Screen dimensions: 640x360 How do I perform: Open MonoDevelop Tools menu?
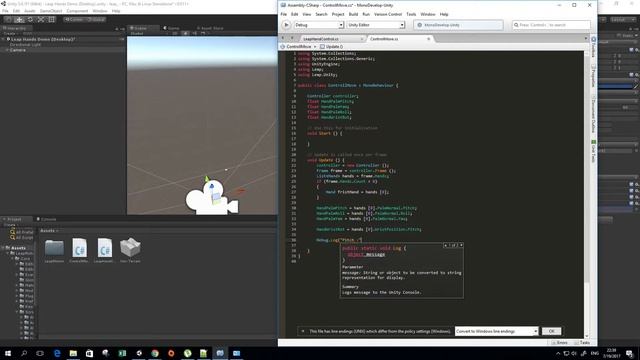tap(411, 14)
